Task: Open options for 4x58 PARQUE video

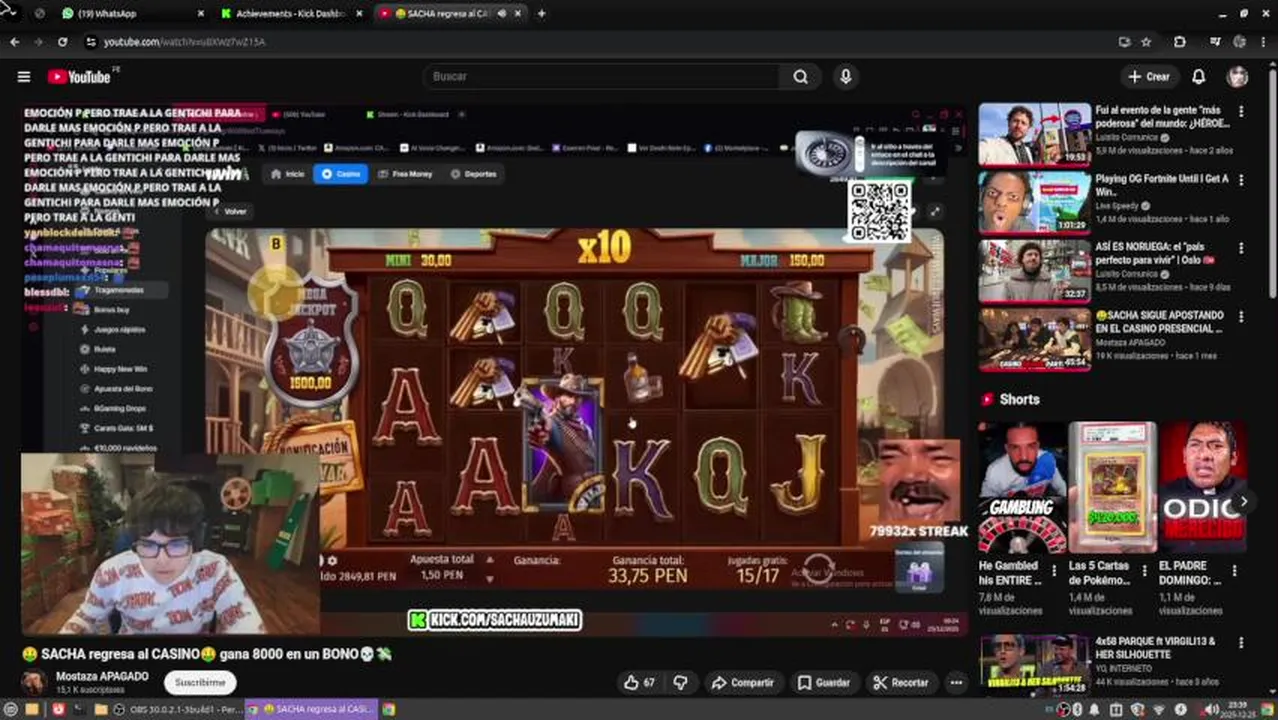Action: [1241, 642]
